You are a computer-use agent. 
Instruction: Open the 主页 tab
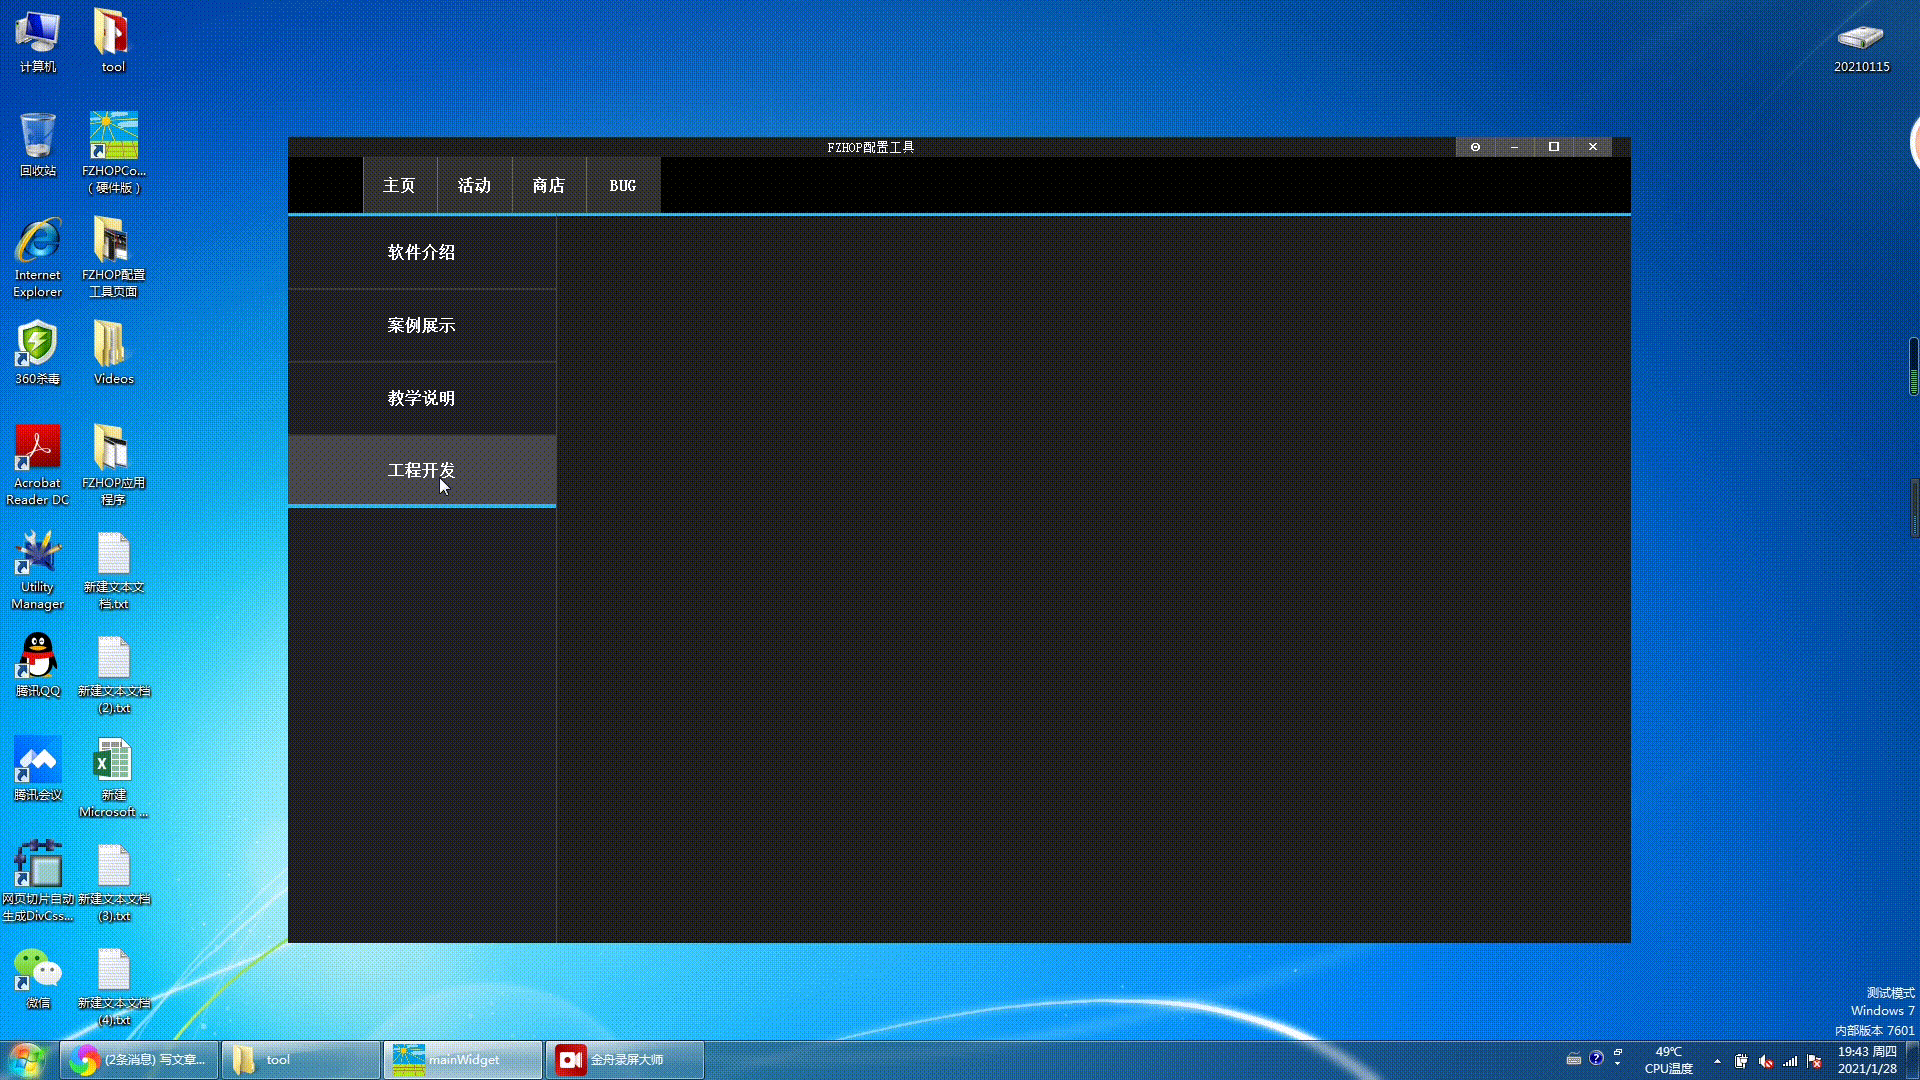point(399,186)
